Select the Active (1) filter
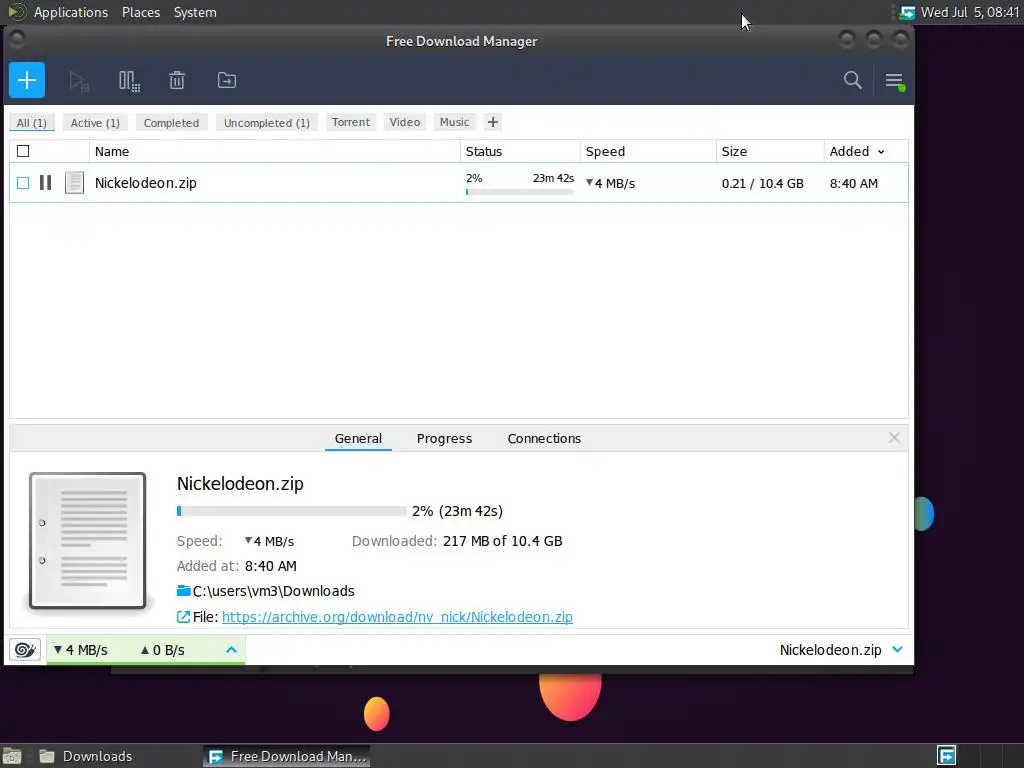This screenshot has width=1024, height=768. (95, 123)
